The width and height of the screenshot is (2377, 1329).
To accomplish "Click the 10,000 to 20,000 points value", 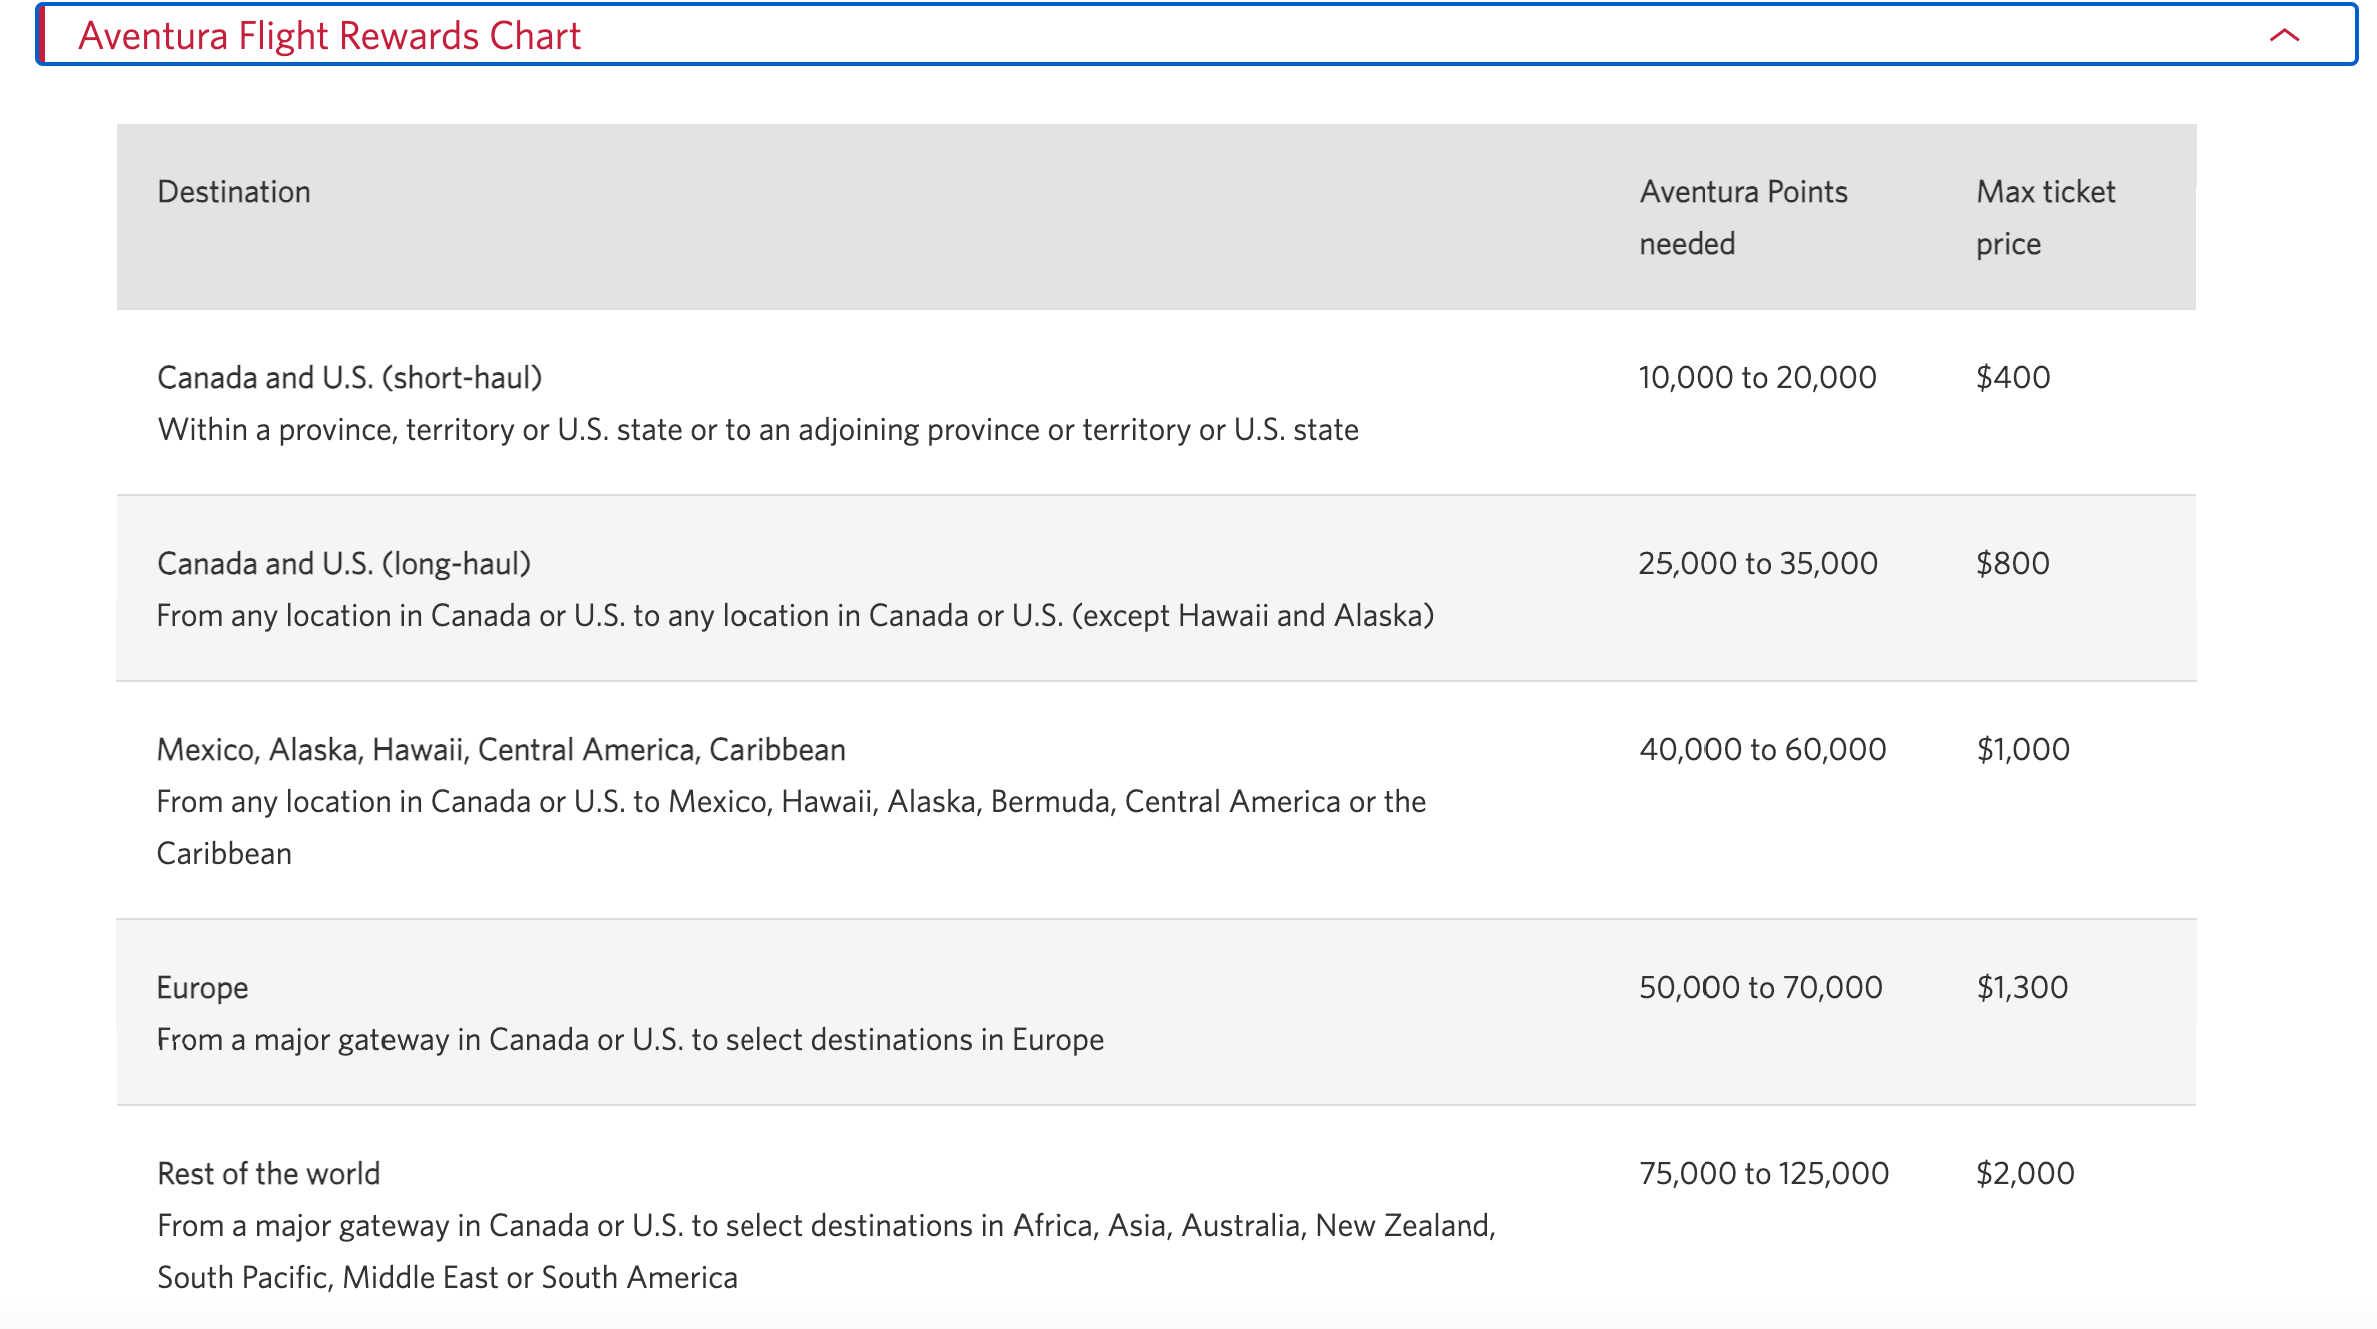I will pos(1757,377).
